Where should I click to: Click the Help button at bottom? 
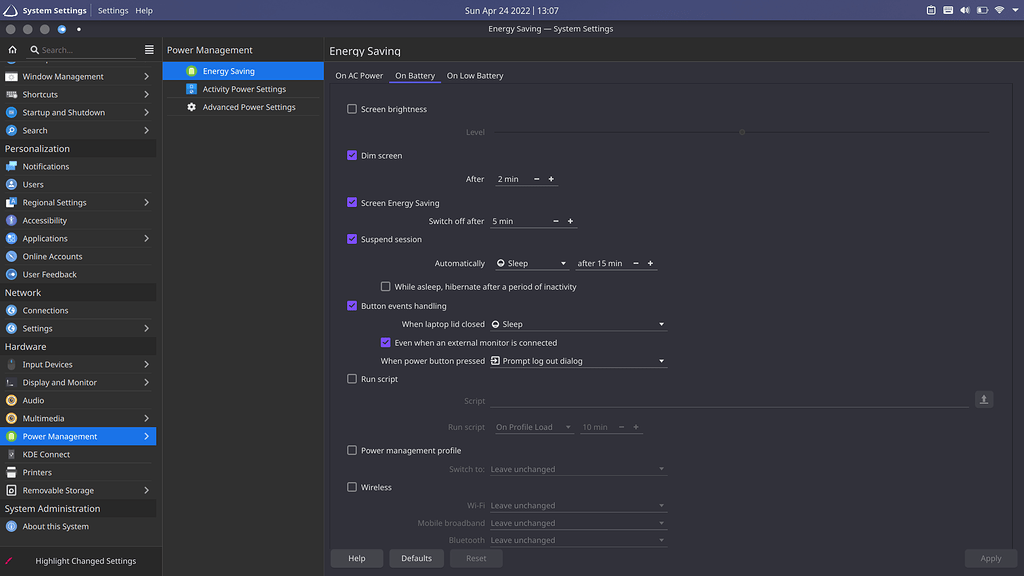pos(357,558)
